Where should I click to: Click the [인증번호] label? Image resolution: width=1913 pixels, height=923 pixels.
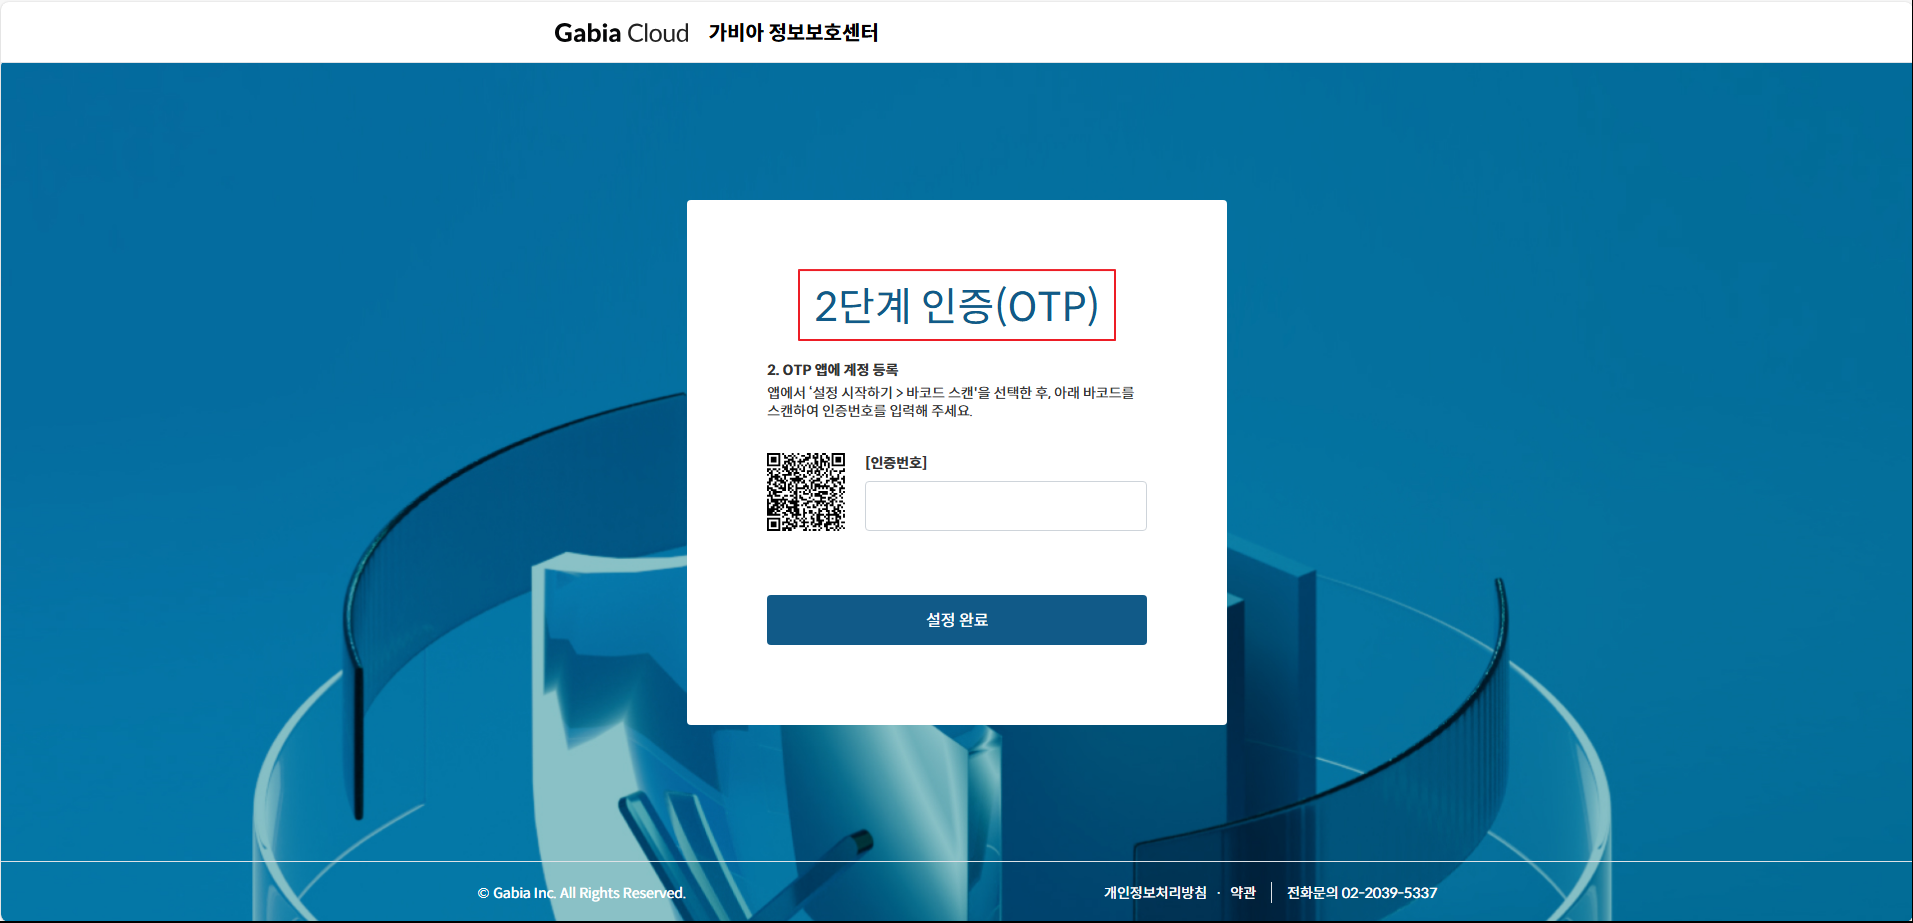896,462
